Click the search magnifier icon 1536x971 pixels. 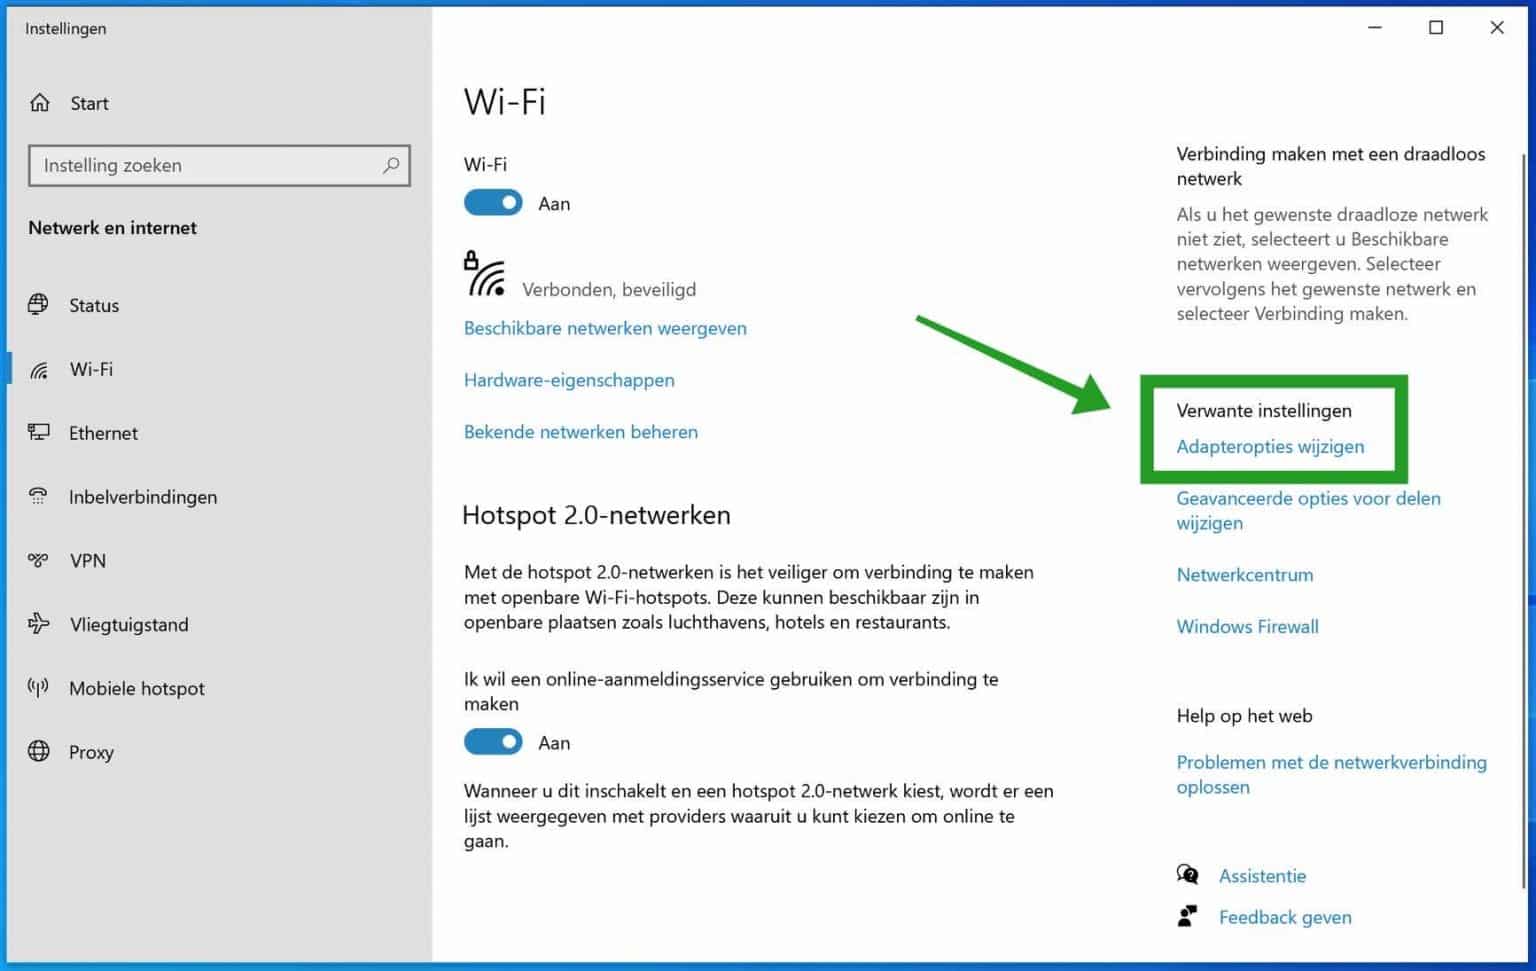[391, 165]
